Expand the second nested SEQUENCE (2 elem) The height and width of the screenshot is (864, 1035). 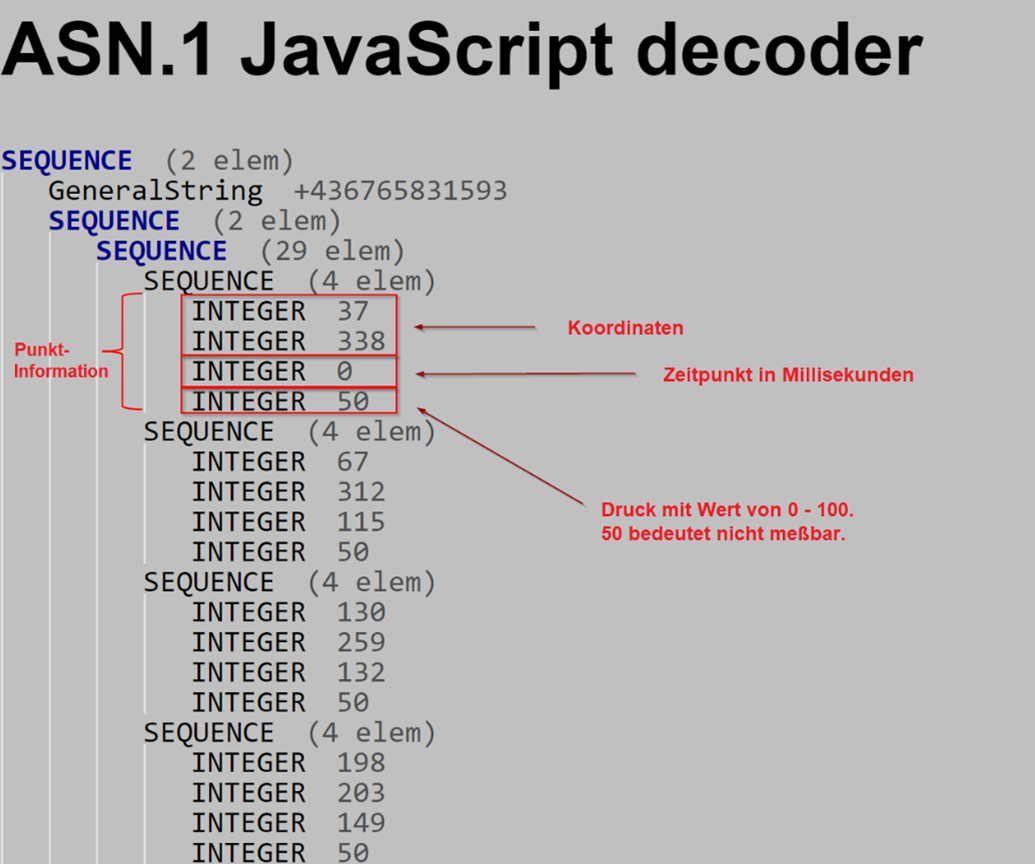114,221
